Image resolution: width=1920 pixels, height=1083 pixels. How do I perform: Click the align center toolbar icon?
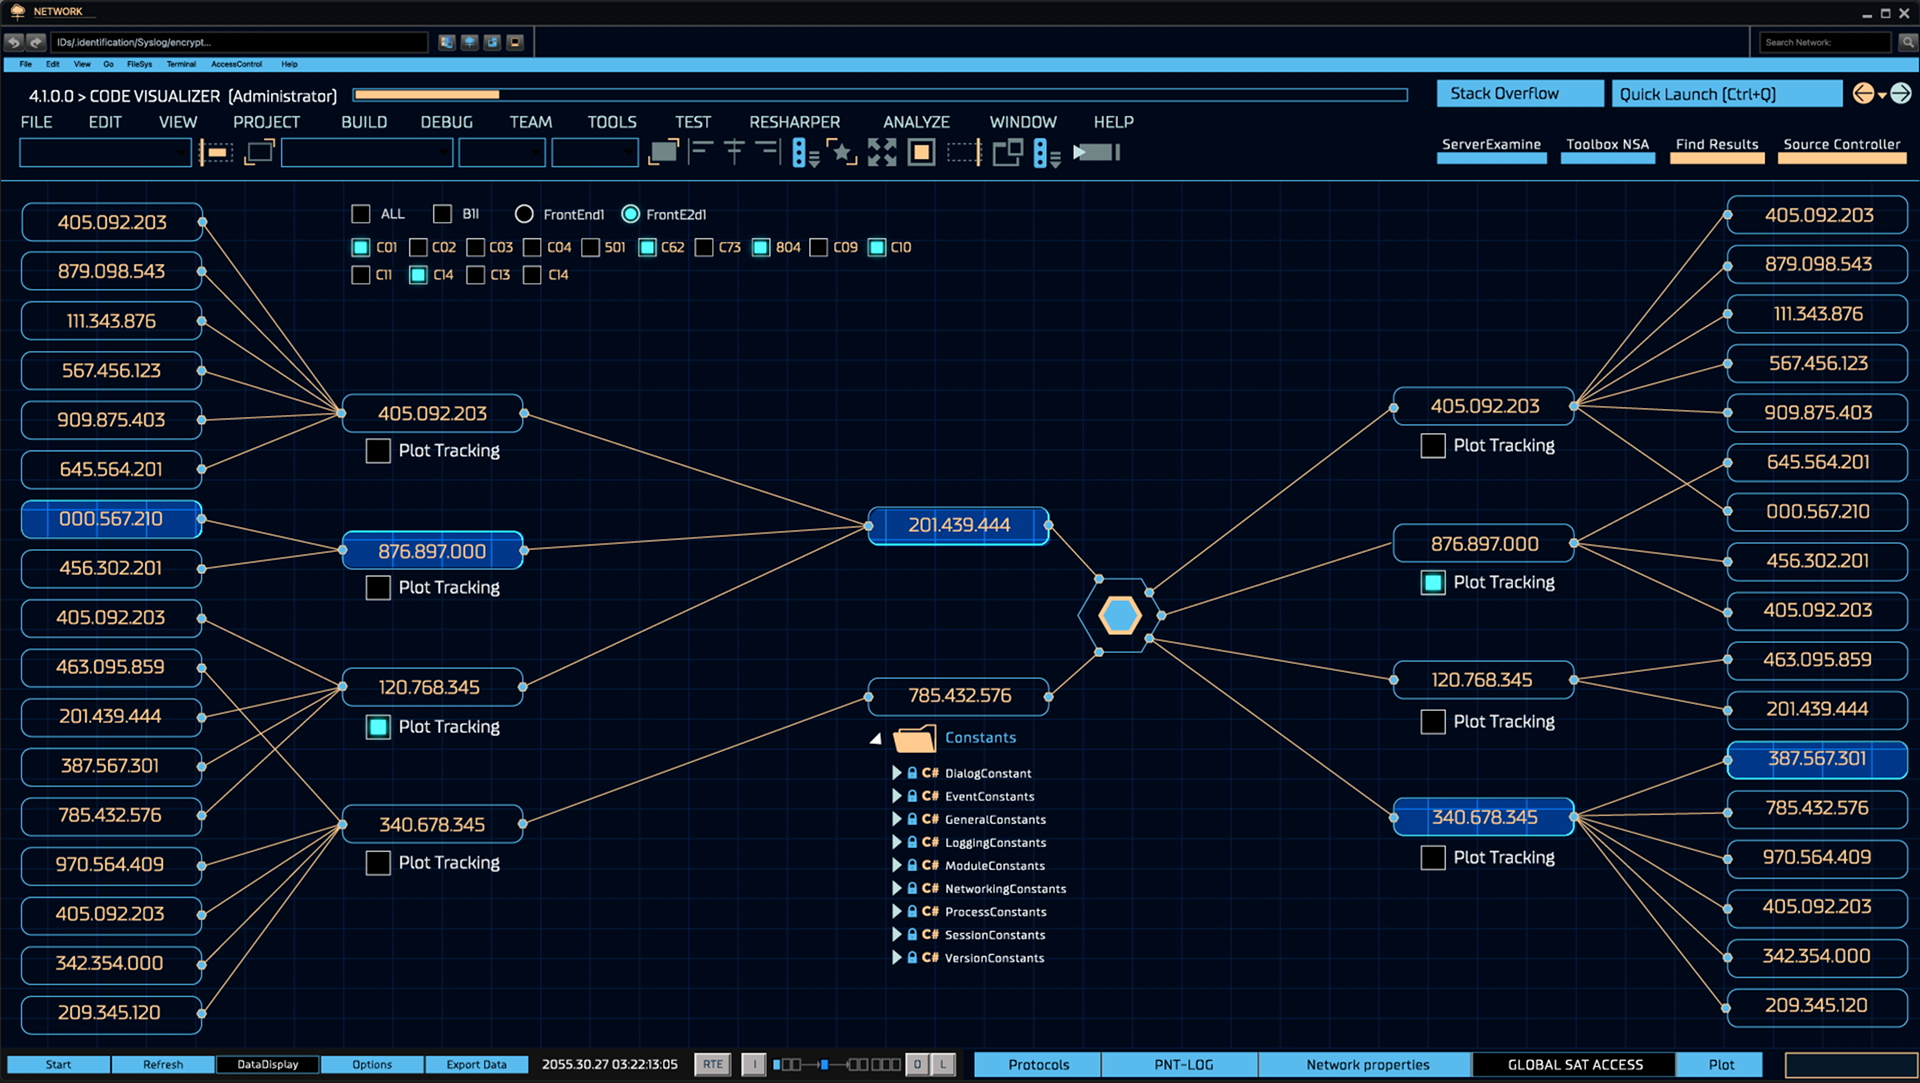tap(734, 152)
